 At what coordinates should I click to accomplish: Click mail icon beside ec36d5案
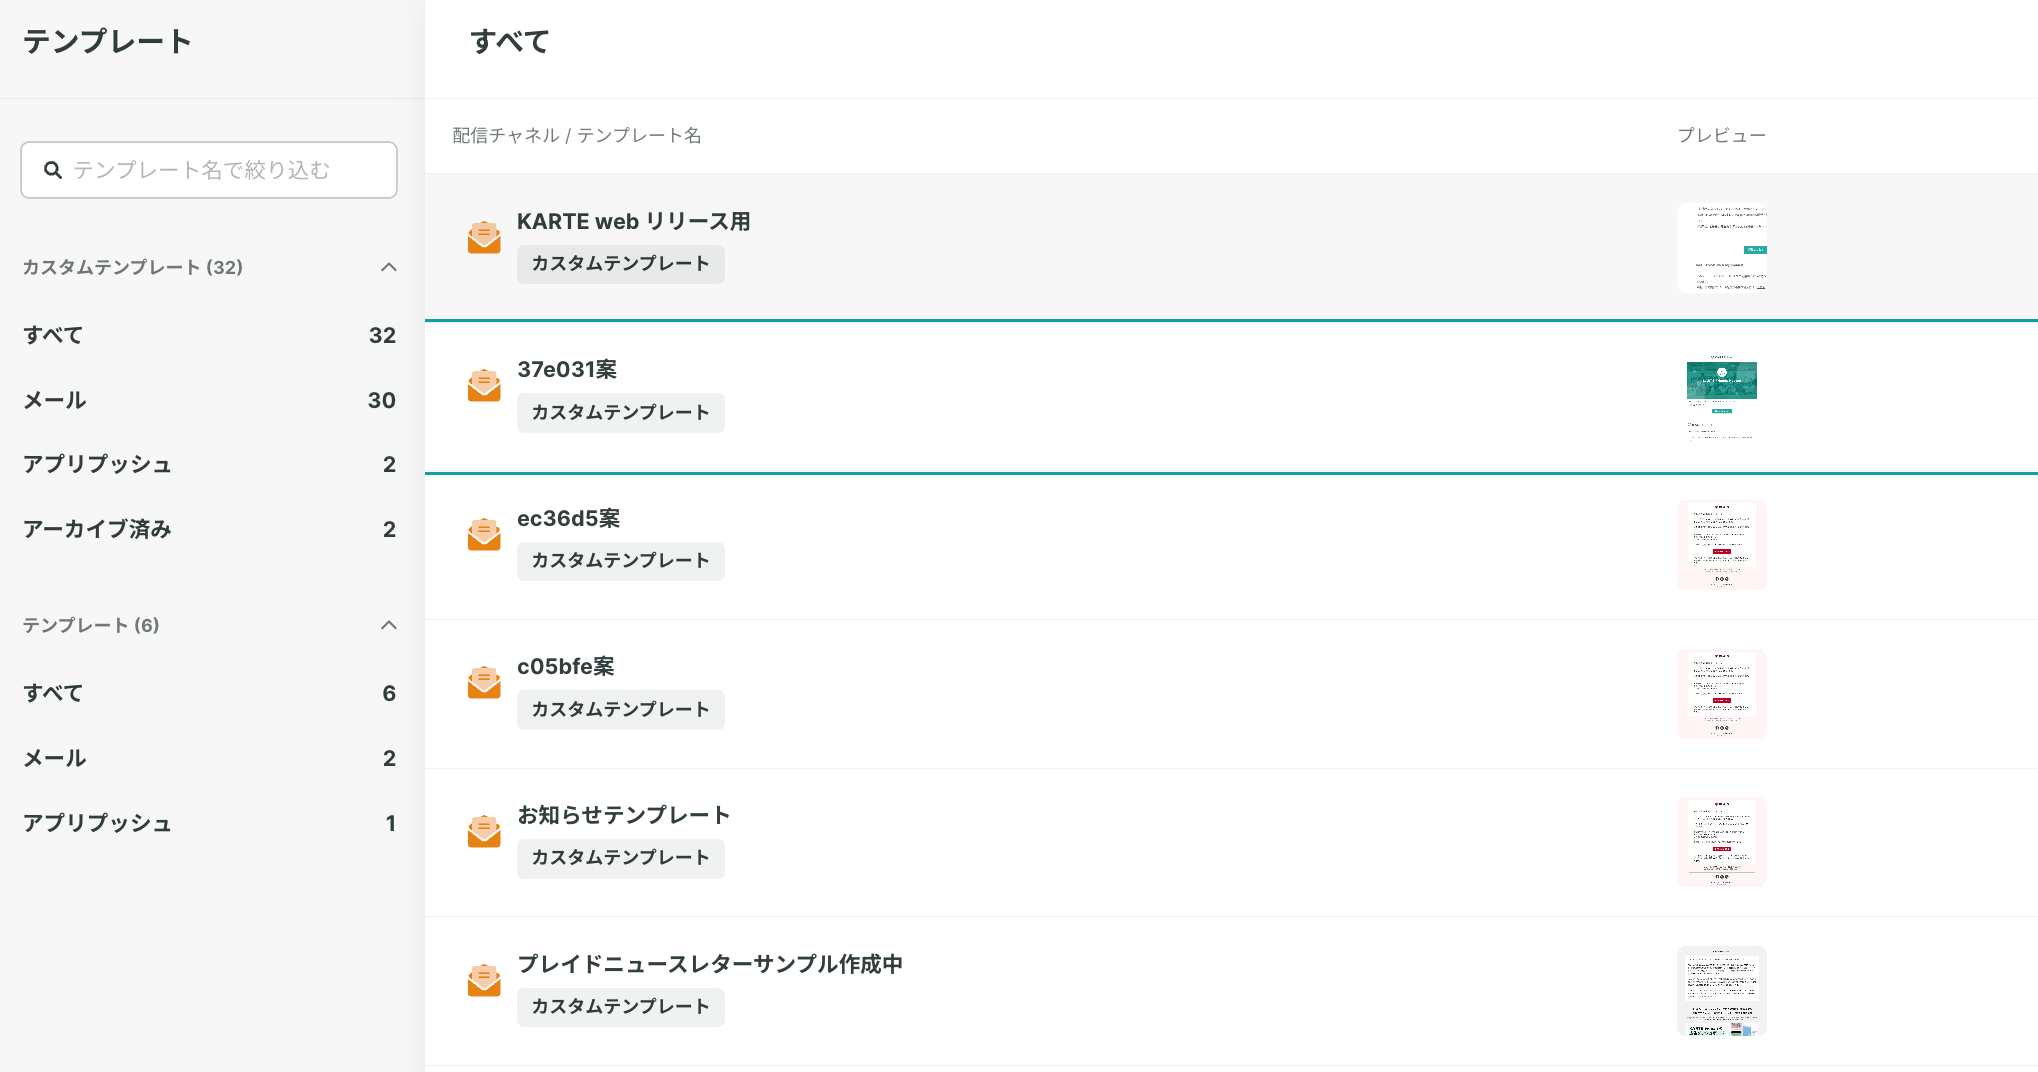click(484, 534)
